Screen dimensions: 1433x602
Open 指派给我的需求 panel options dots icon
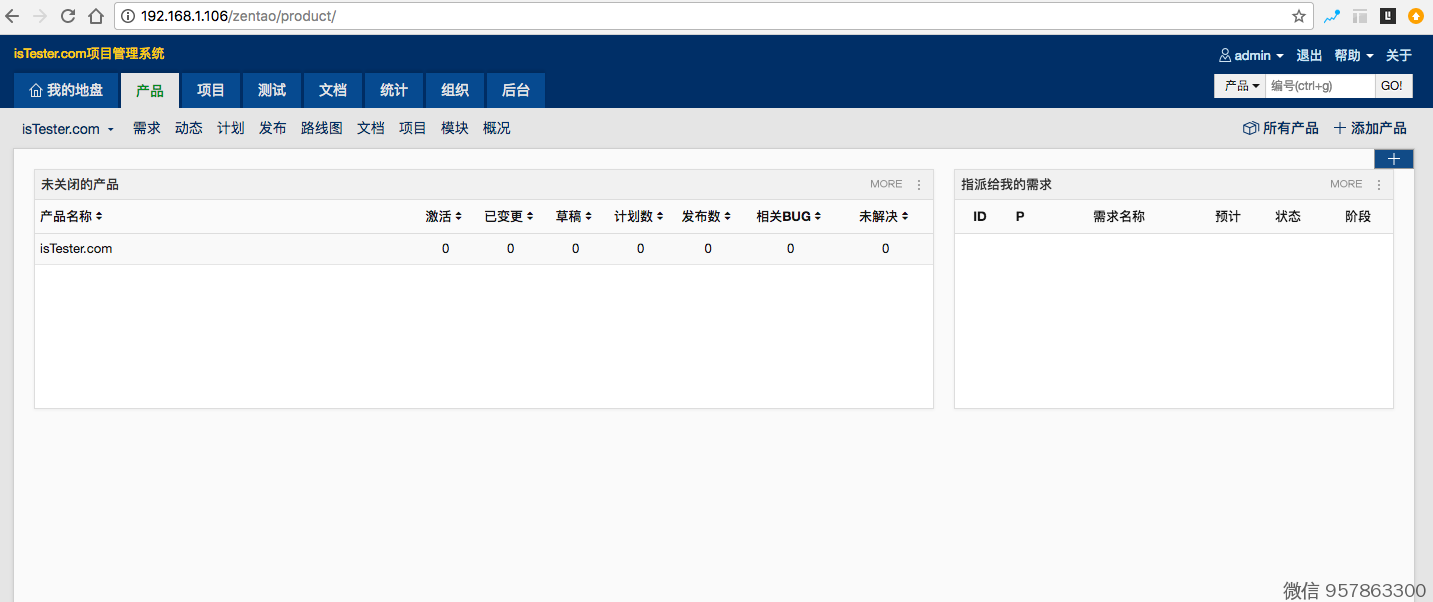coord(1379,185)
